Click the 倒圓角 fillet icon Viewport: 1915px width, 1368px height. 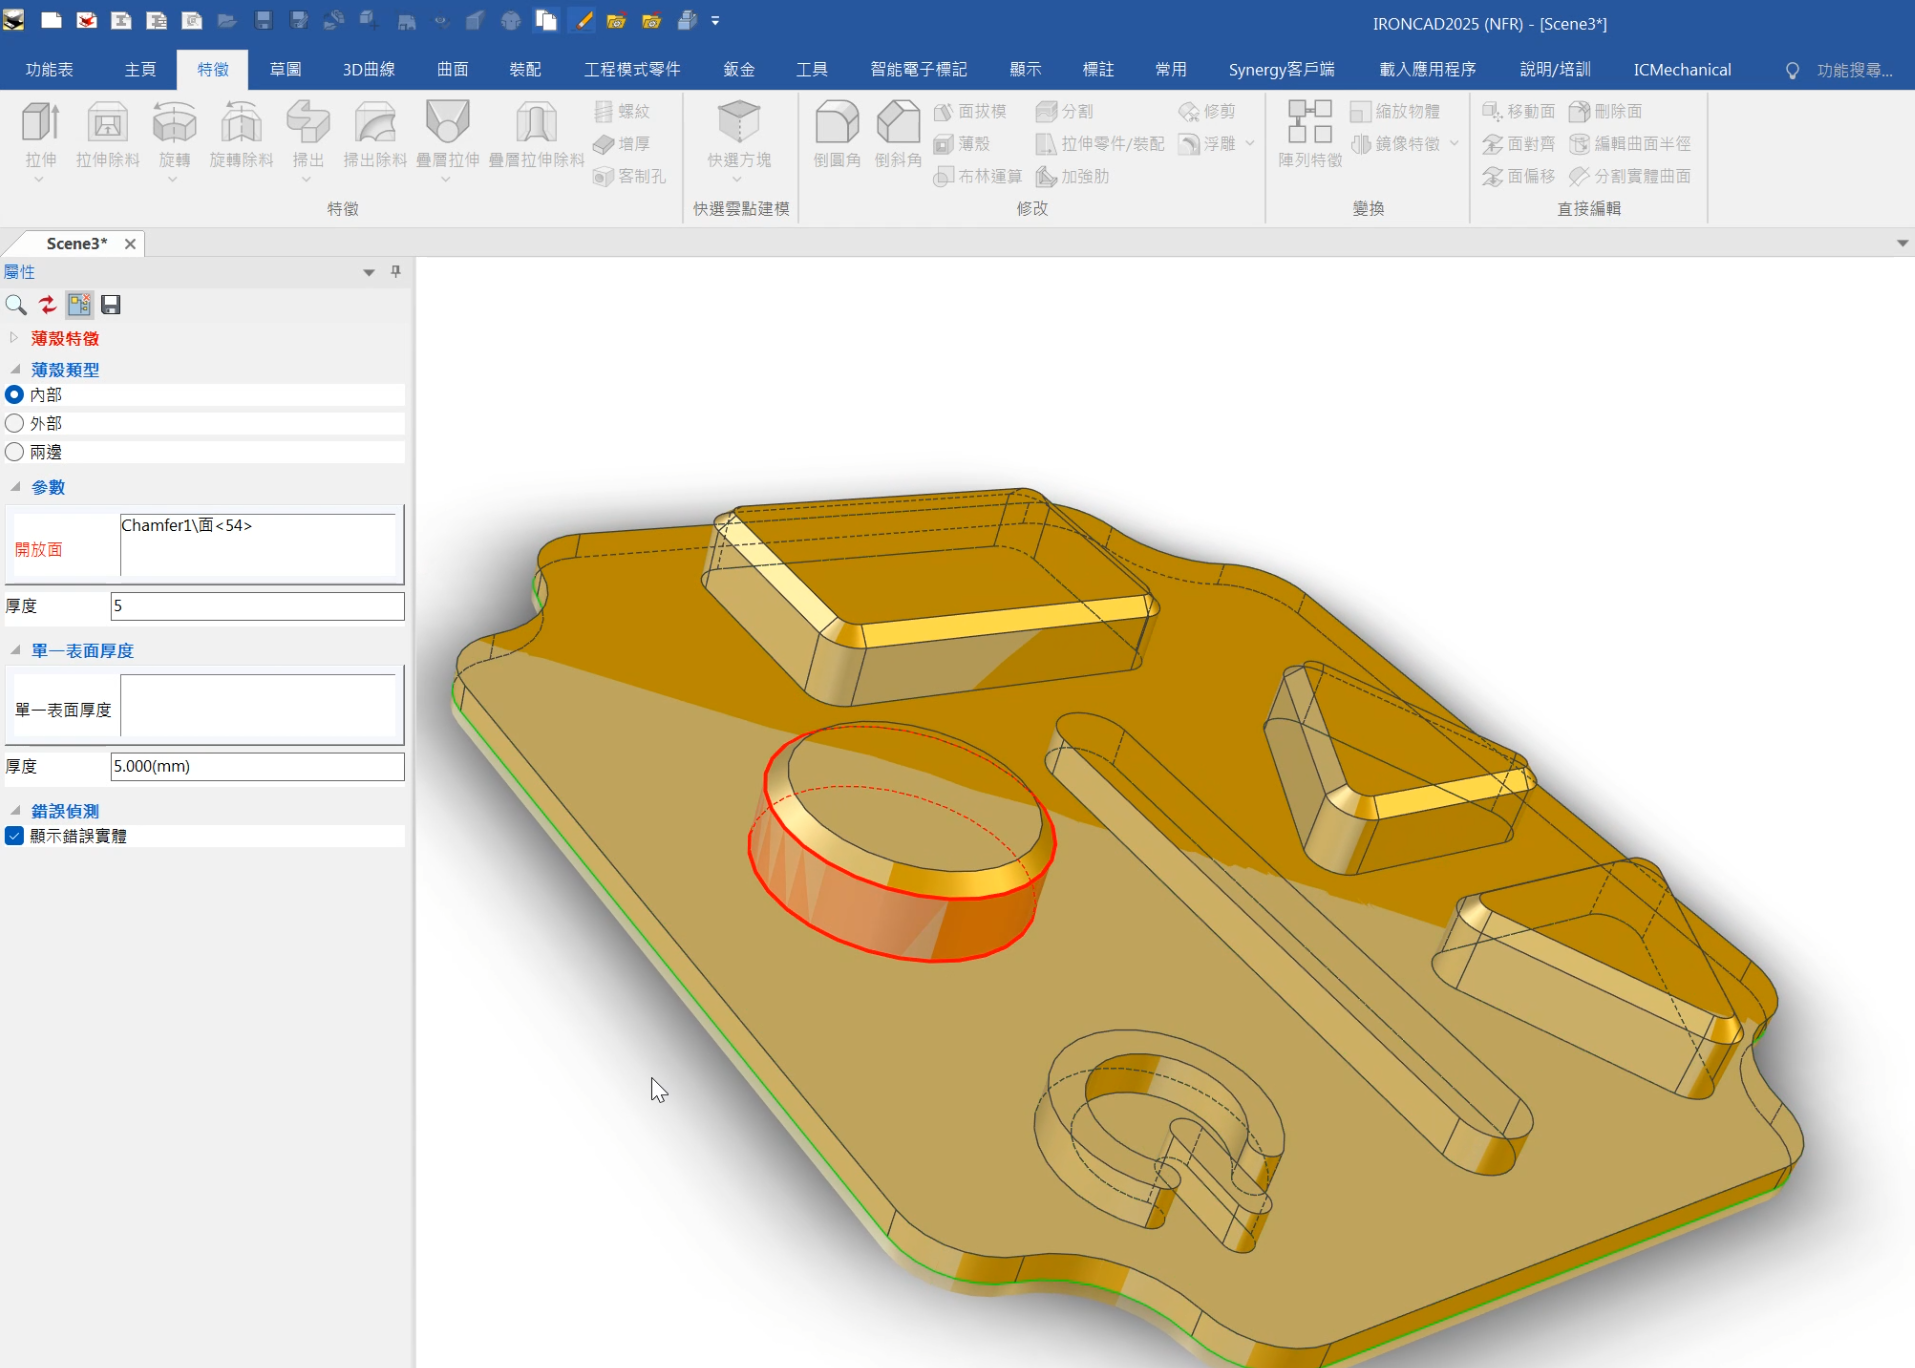836,130
